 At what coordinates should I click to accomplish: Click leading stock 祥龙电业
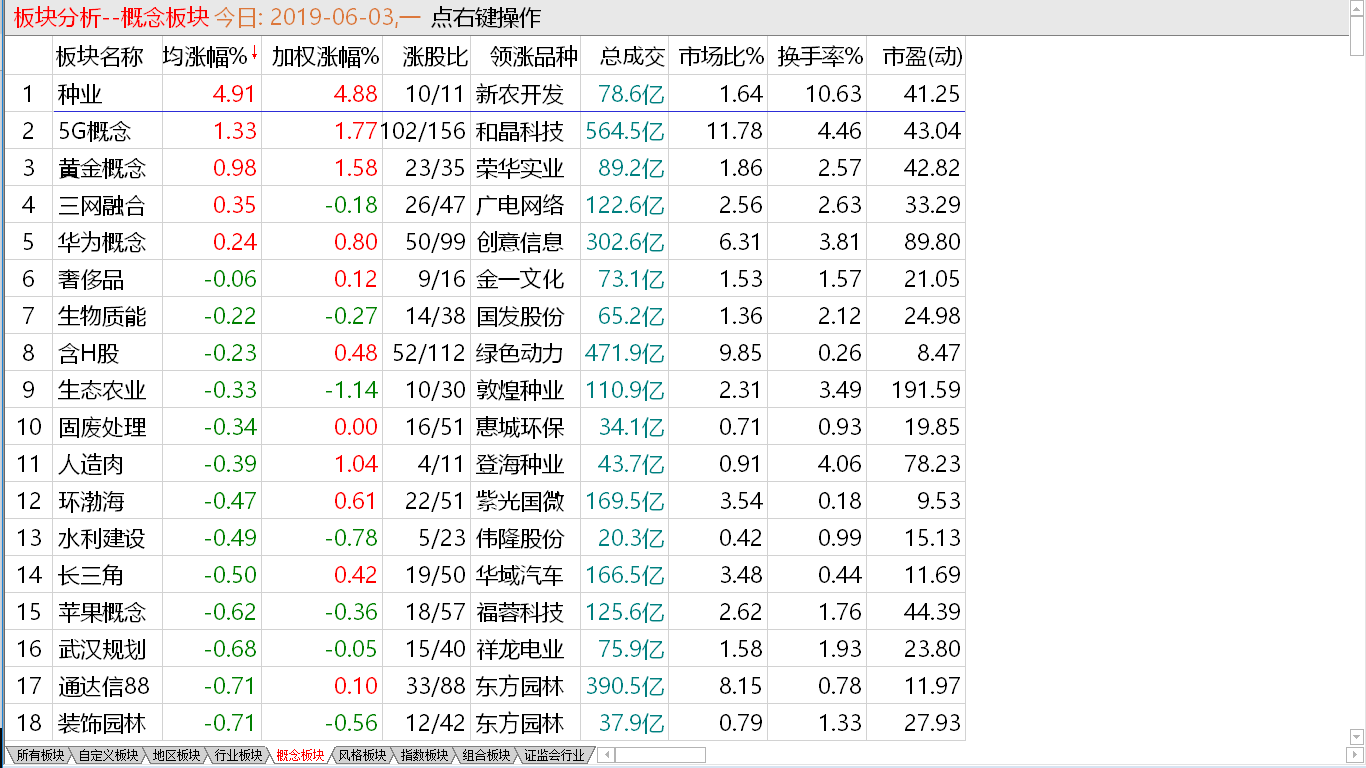click(520, 649)
